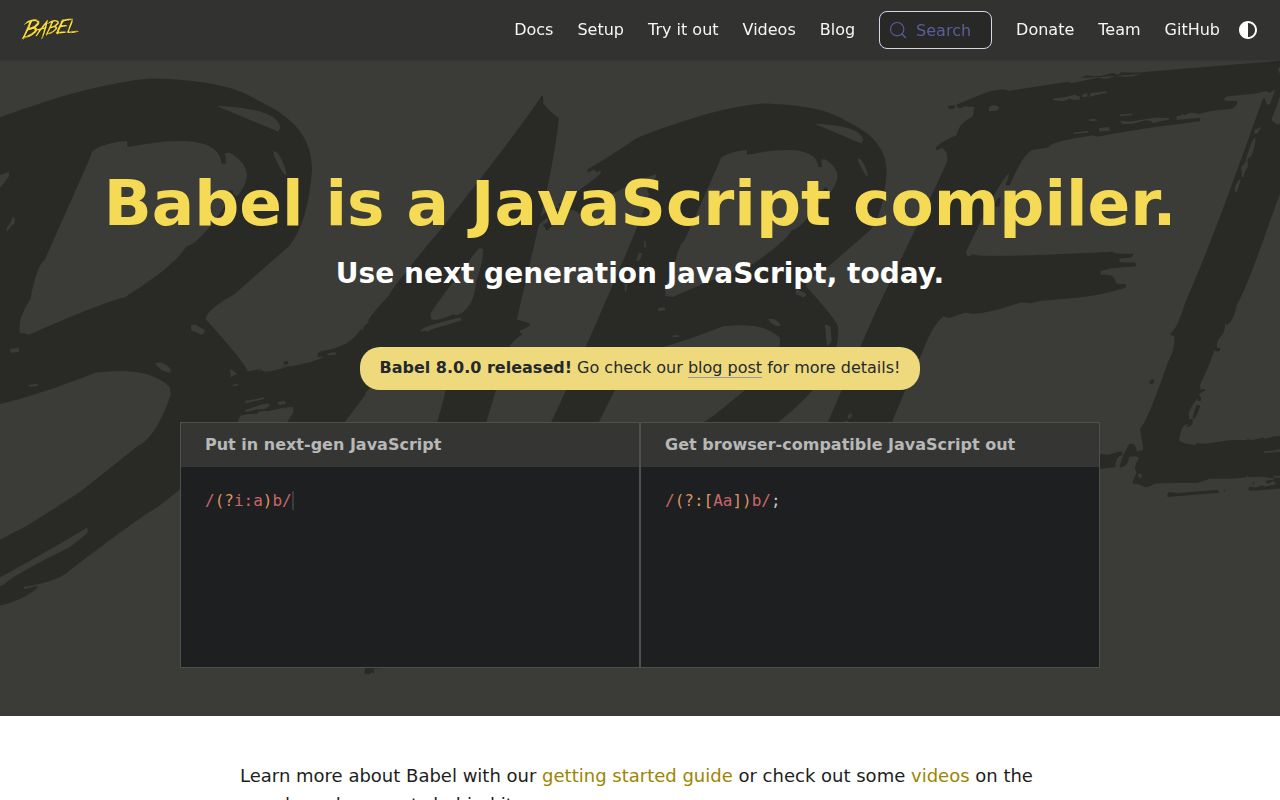This screenshot has width=1280, height=800.
Task: Open the videos link in paragraph
Action: click(x=940, y=776)
